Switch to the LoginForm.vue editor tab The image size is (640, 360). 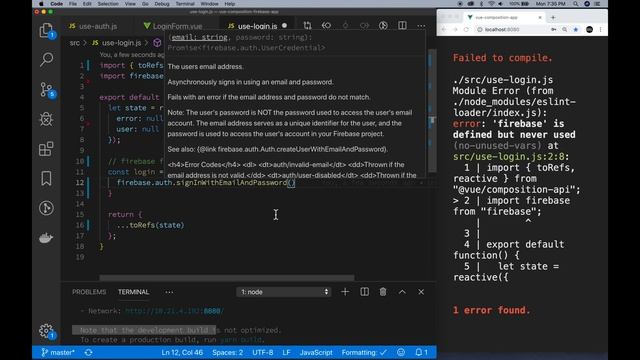(x=173, y=26)
